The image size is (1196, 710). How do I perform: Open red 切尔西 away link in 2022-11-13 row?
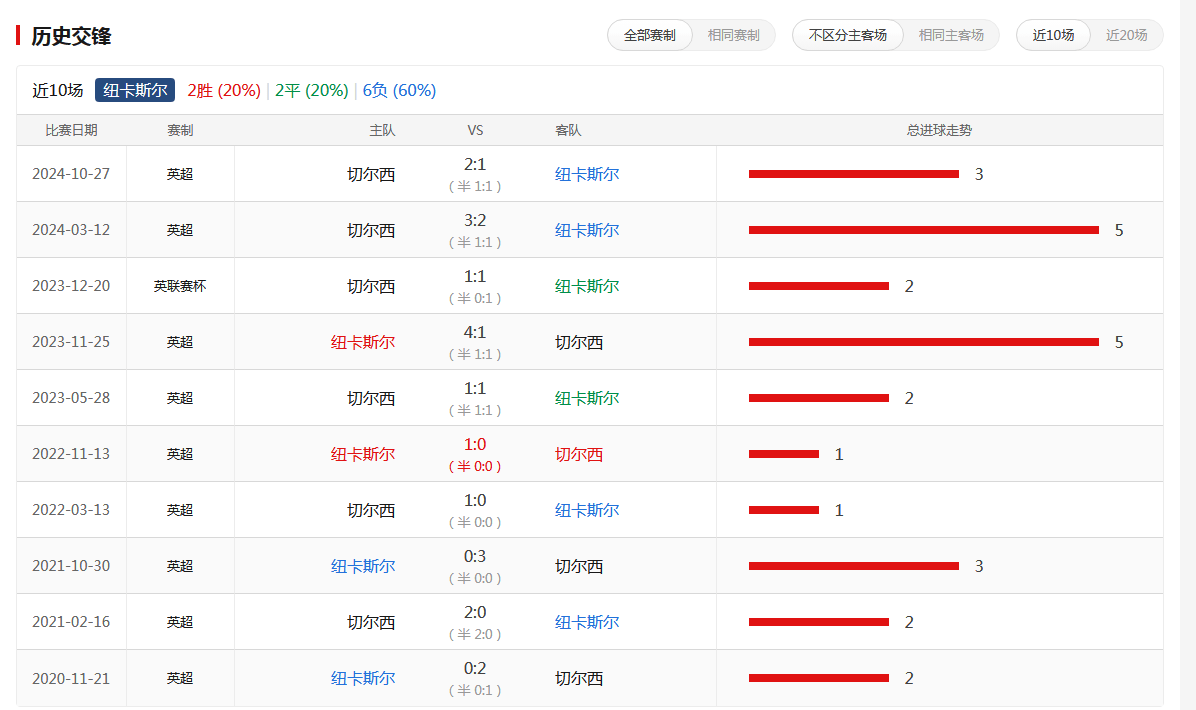point(579,455)
